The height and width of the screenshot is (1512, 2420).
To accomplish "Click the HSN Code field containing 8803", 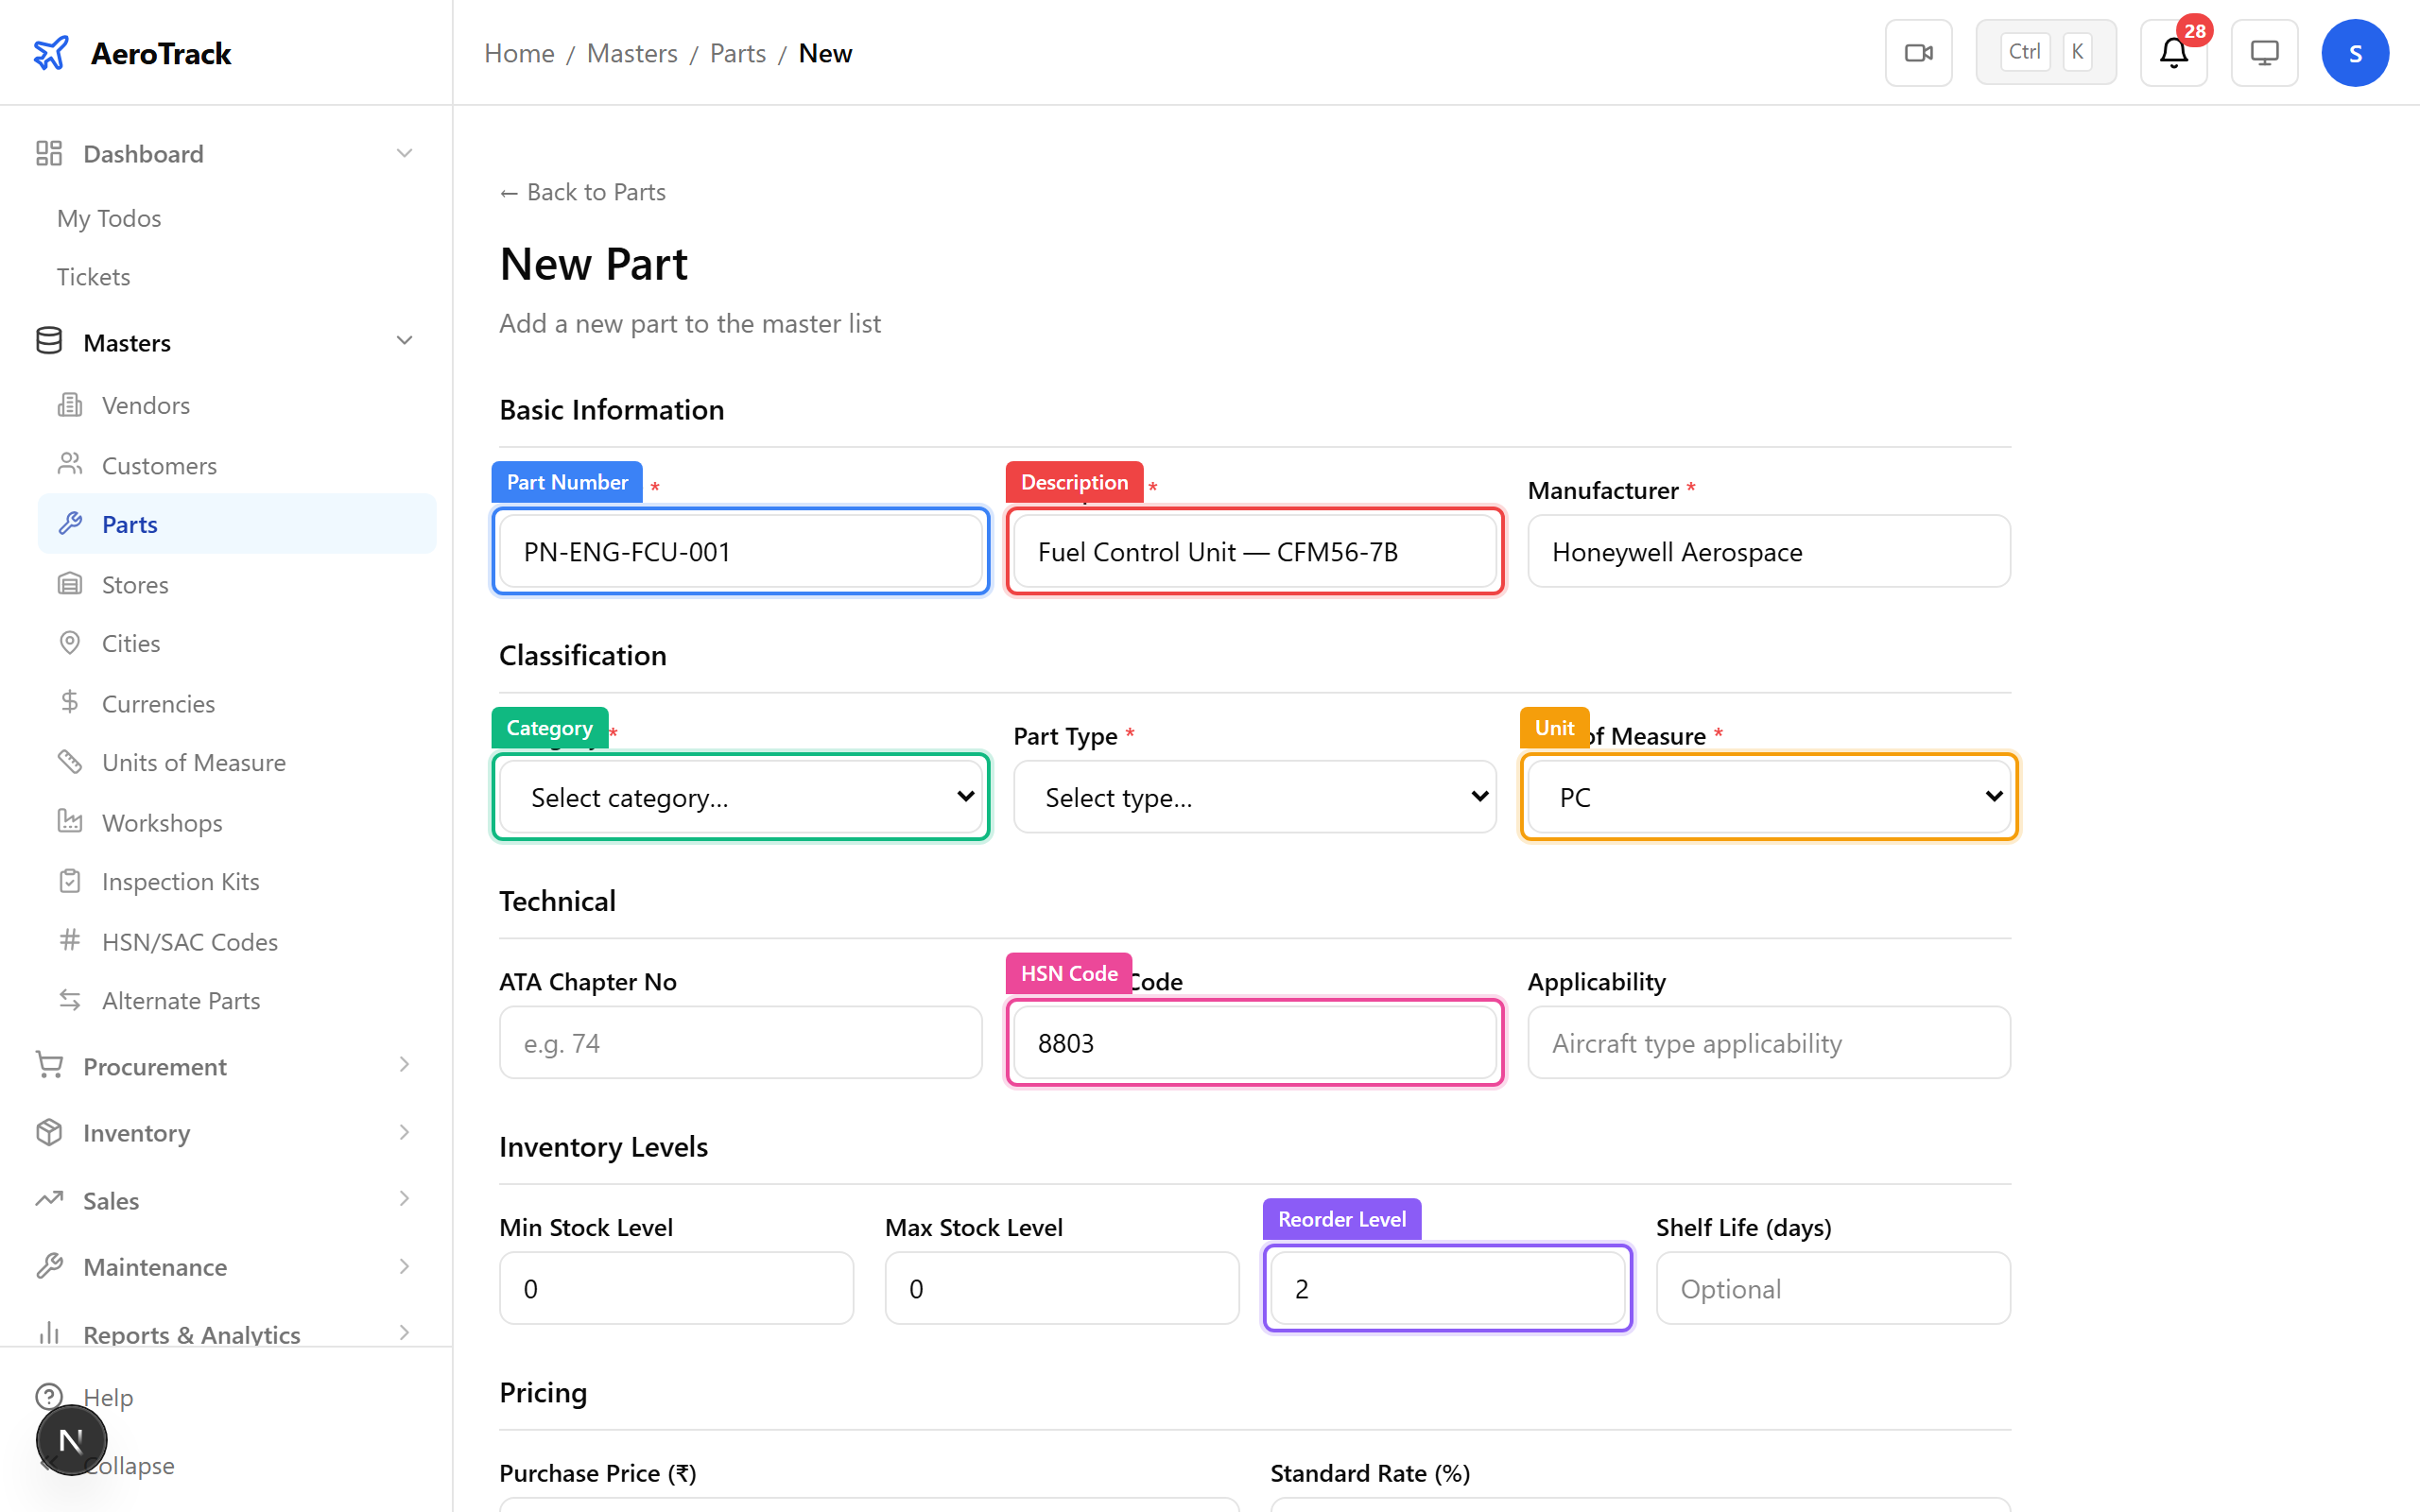I will coord(1253,1042).
